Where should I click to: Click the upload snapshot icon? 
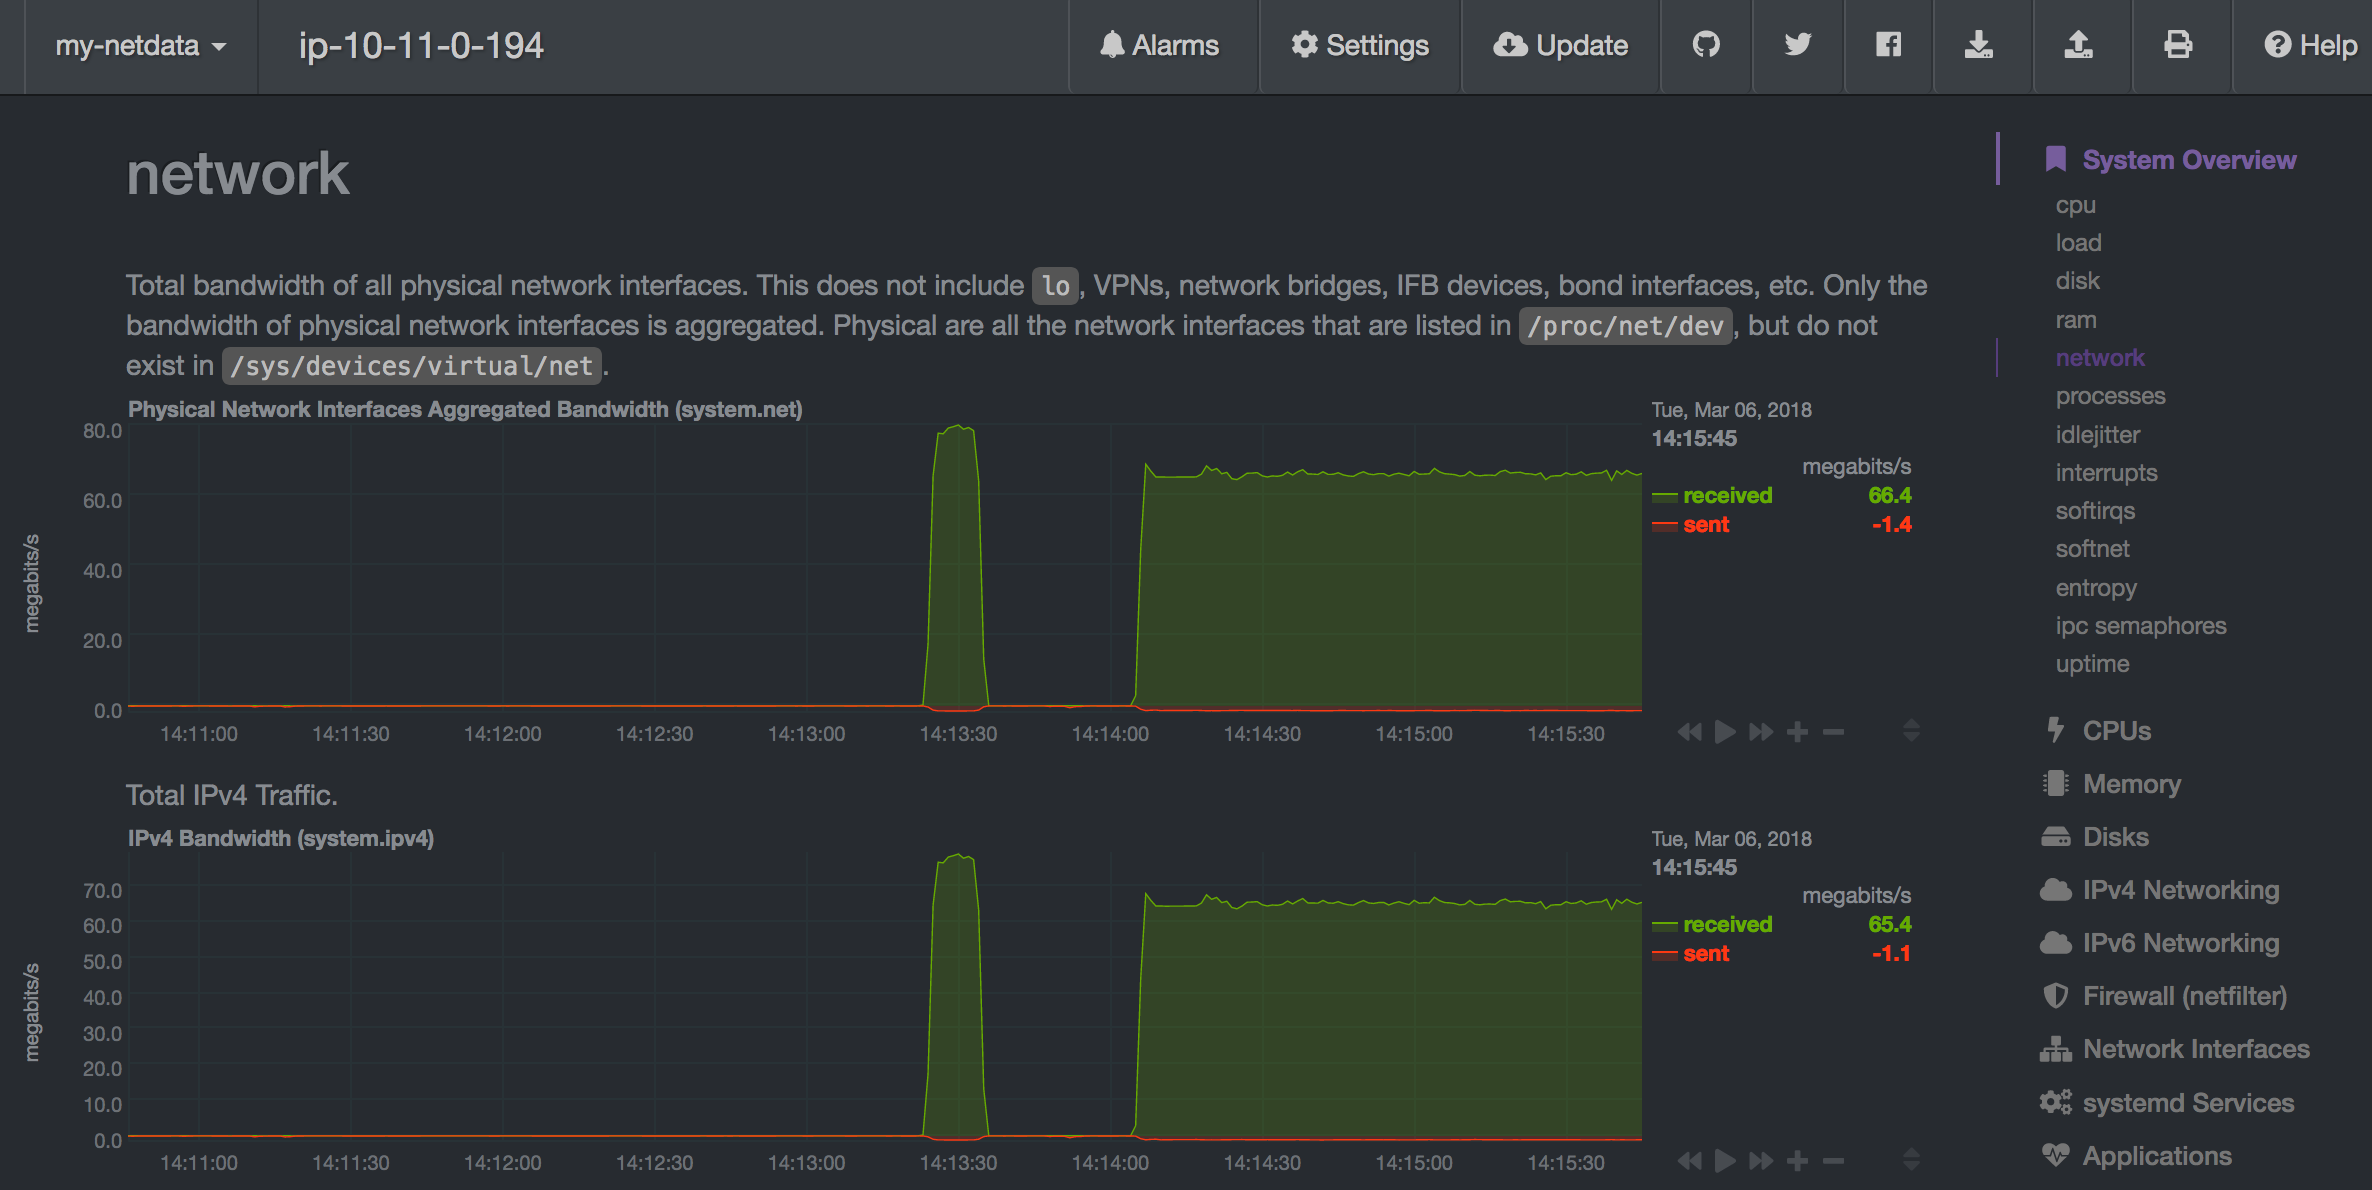pyautogui.click(x=2079, y=45)
